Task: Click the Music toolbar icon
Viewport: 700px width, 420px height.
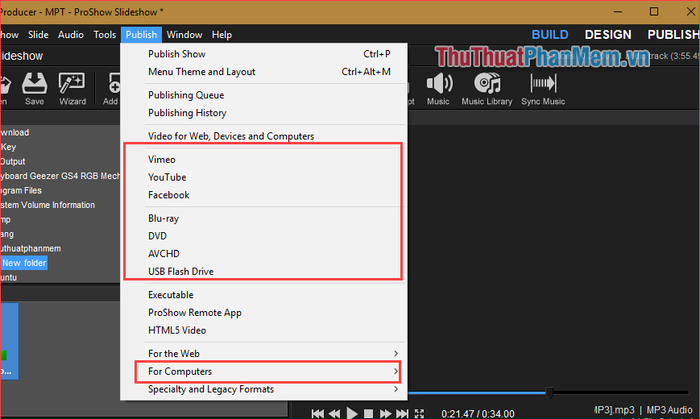Action: click(438, 89)
